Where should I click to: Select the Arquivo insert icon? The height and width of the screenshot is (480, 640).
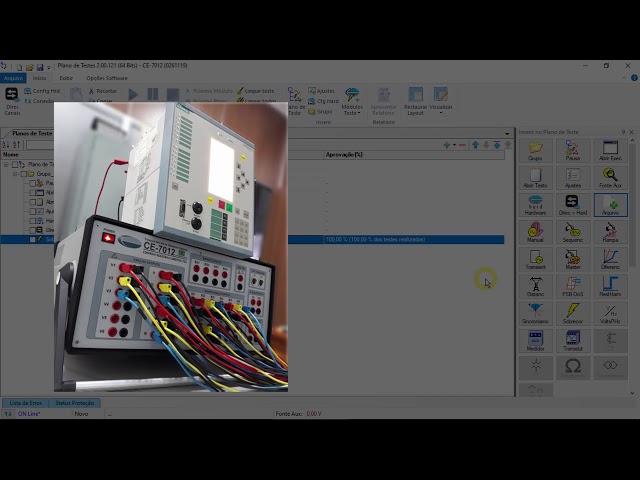click(x=610, y=205)
